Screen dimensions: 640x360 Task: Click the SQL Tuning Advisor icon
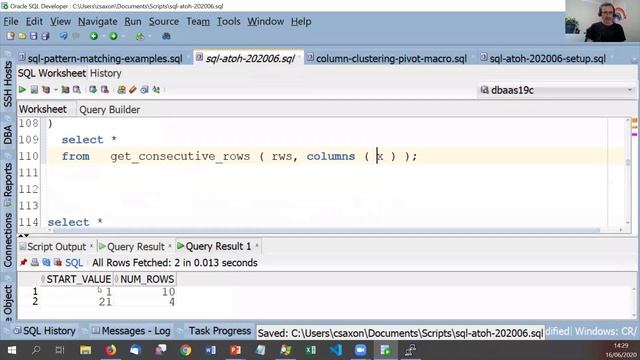pos(77,90)
